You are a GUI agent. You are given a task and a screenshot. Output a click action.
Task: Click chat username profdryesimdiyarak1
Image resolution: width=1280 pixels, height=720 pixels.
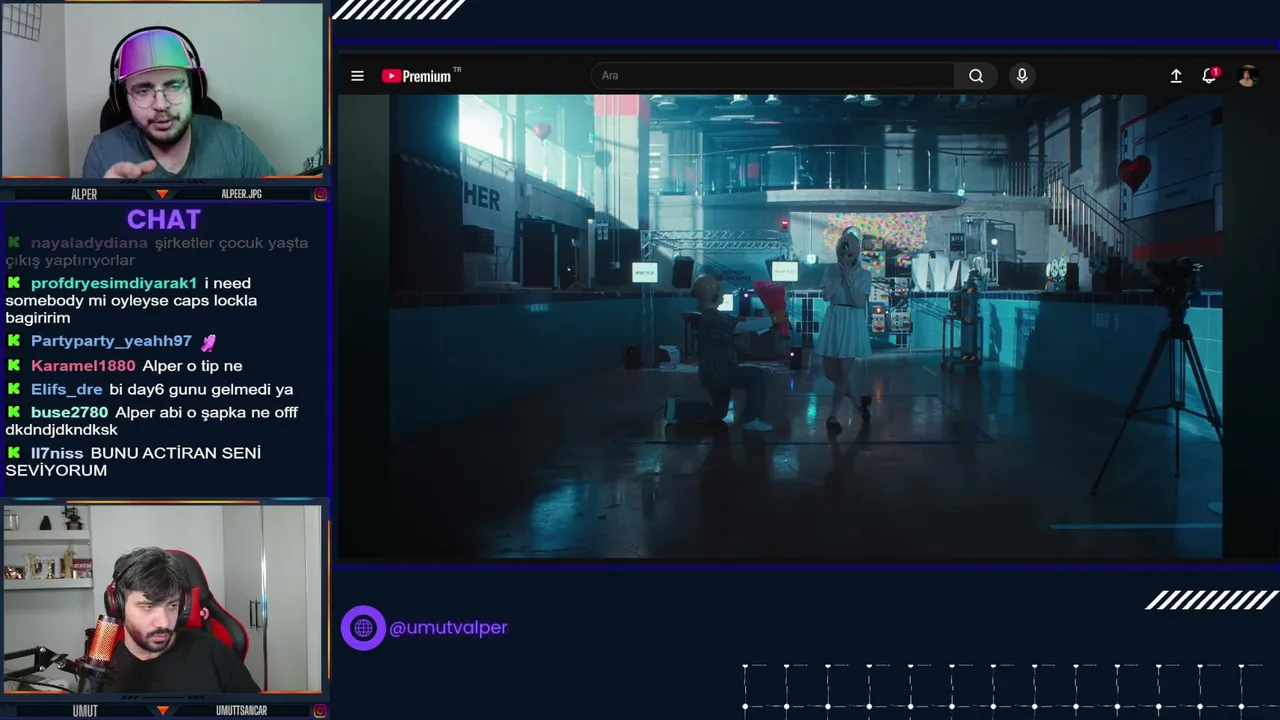click(114, 283)
